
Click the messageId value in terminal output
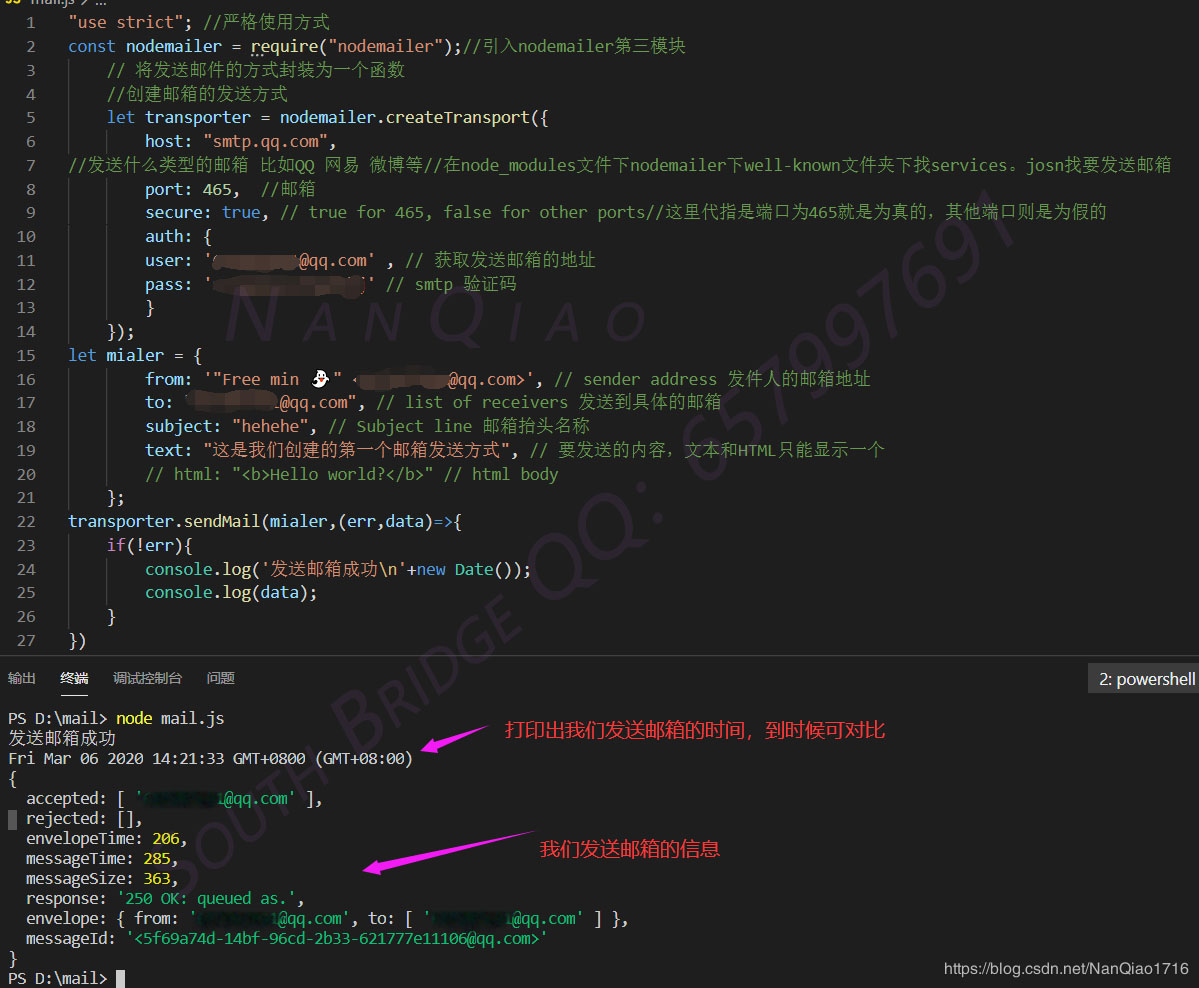[x=337, y=938]
